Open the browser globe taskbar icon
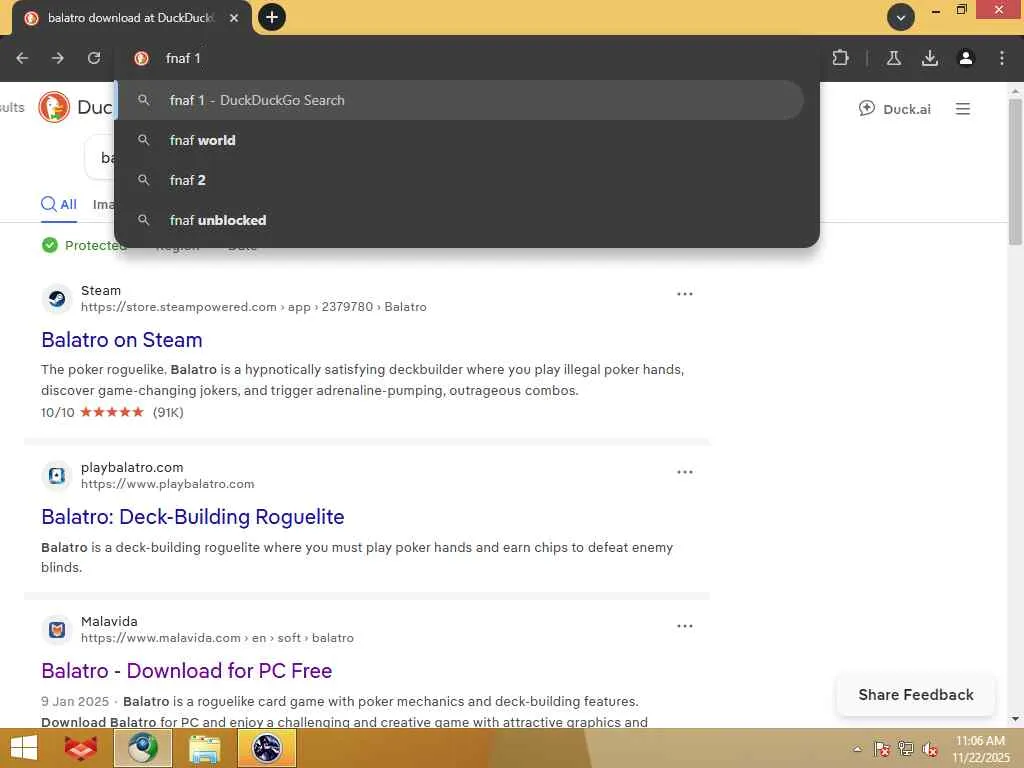 [x=142, y=748]
